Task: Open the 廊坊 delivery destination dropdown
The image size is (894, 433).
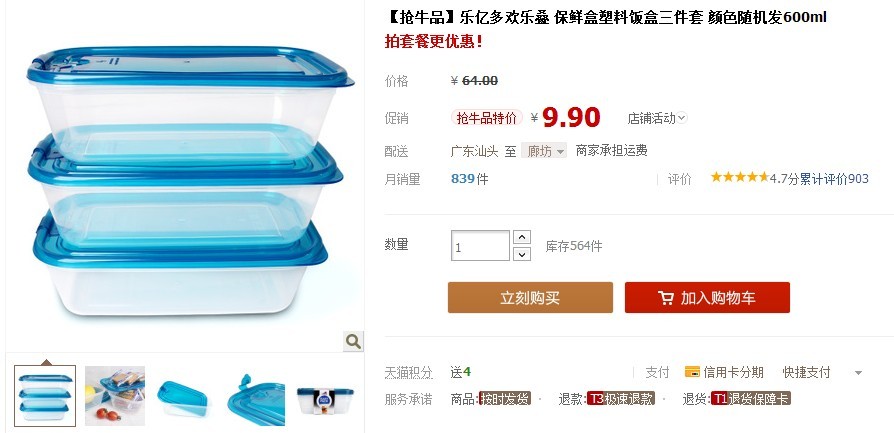Action: click(x=544, y=151)
